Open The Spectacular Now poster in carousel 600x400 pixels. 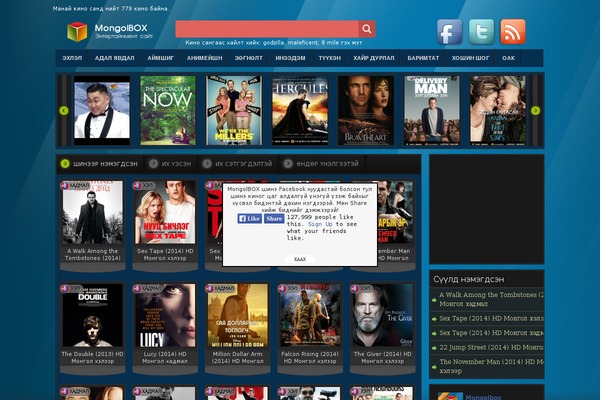(168, 110)
